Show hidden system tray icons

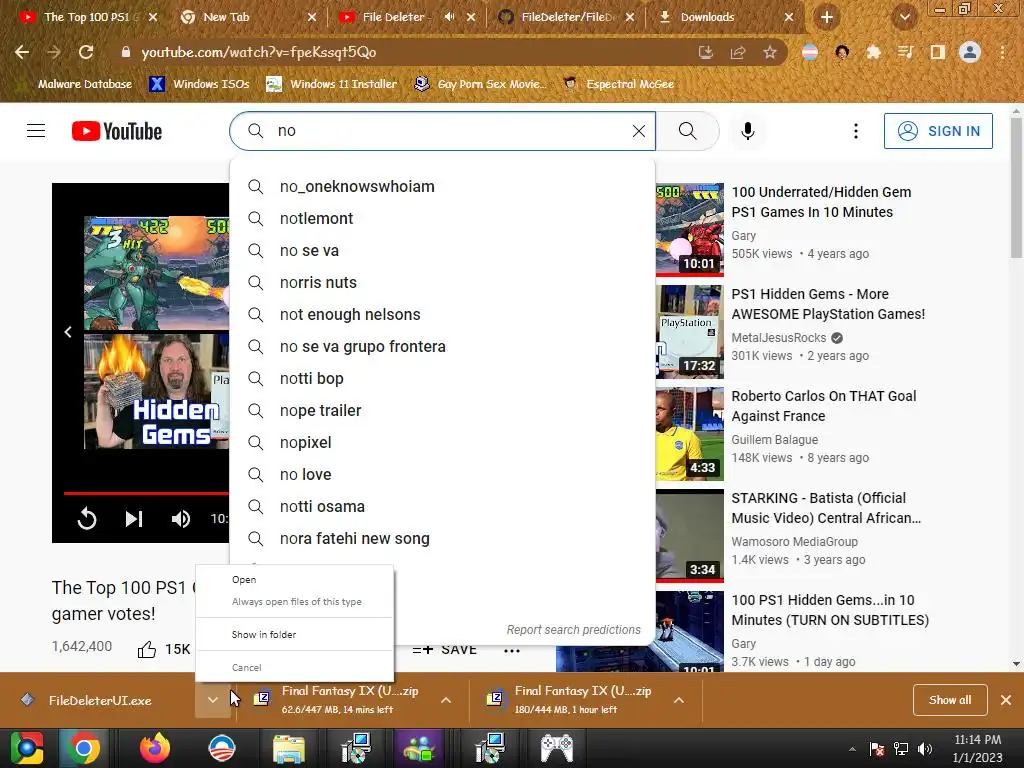pyautogui.click(x=852, y=749)
